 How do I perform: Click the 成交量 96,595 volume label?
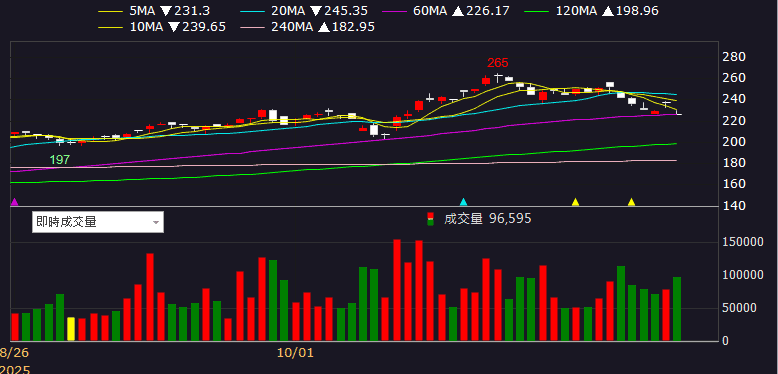[x=487, y=219]
